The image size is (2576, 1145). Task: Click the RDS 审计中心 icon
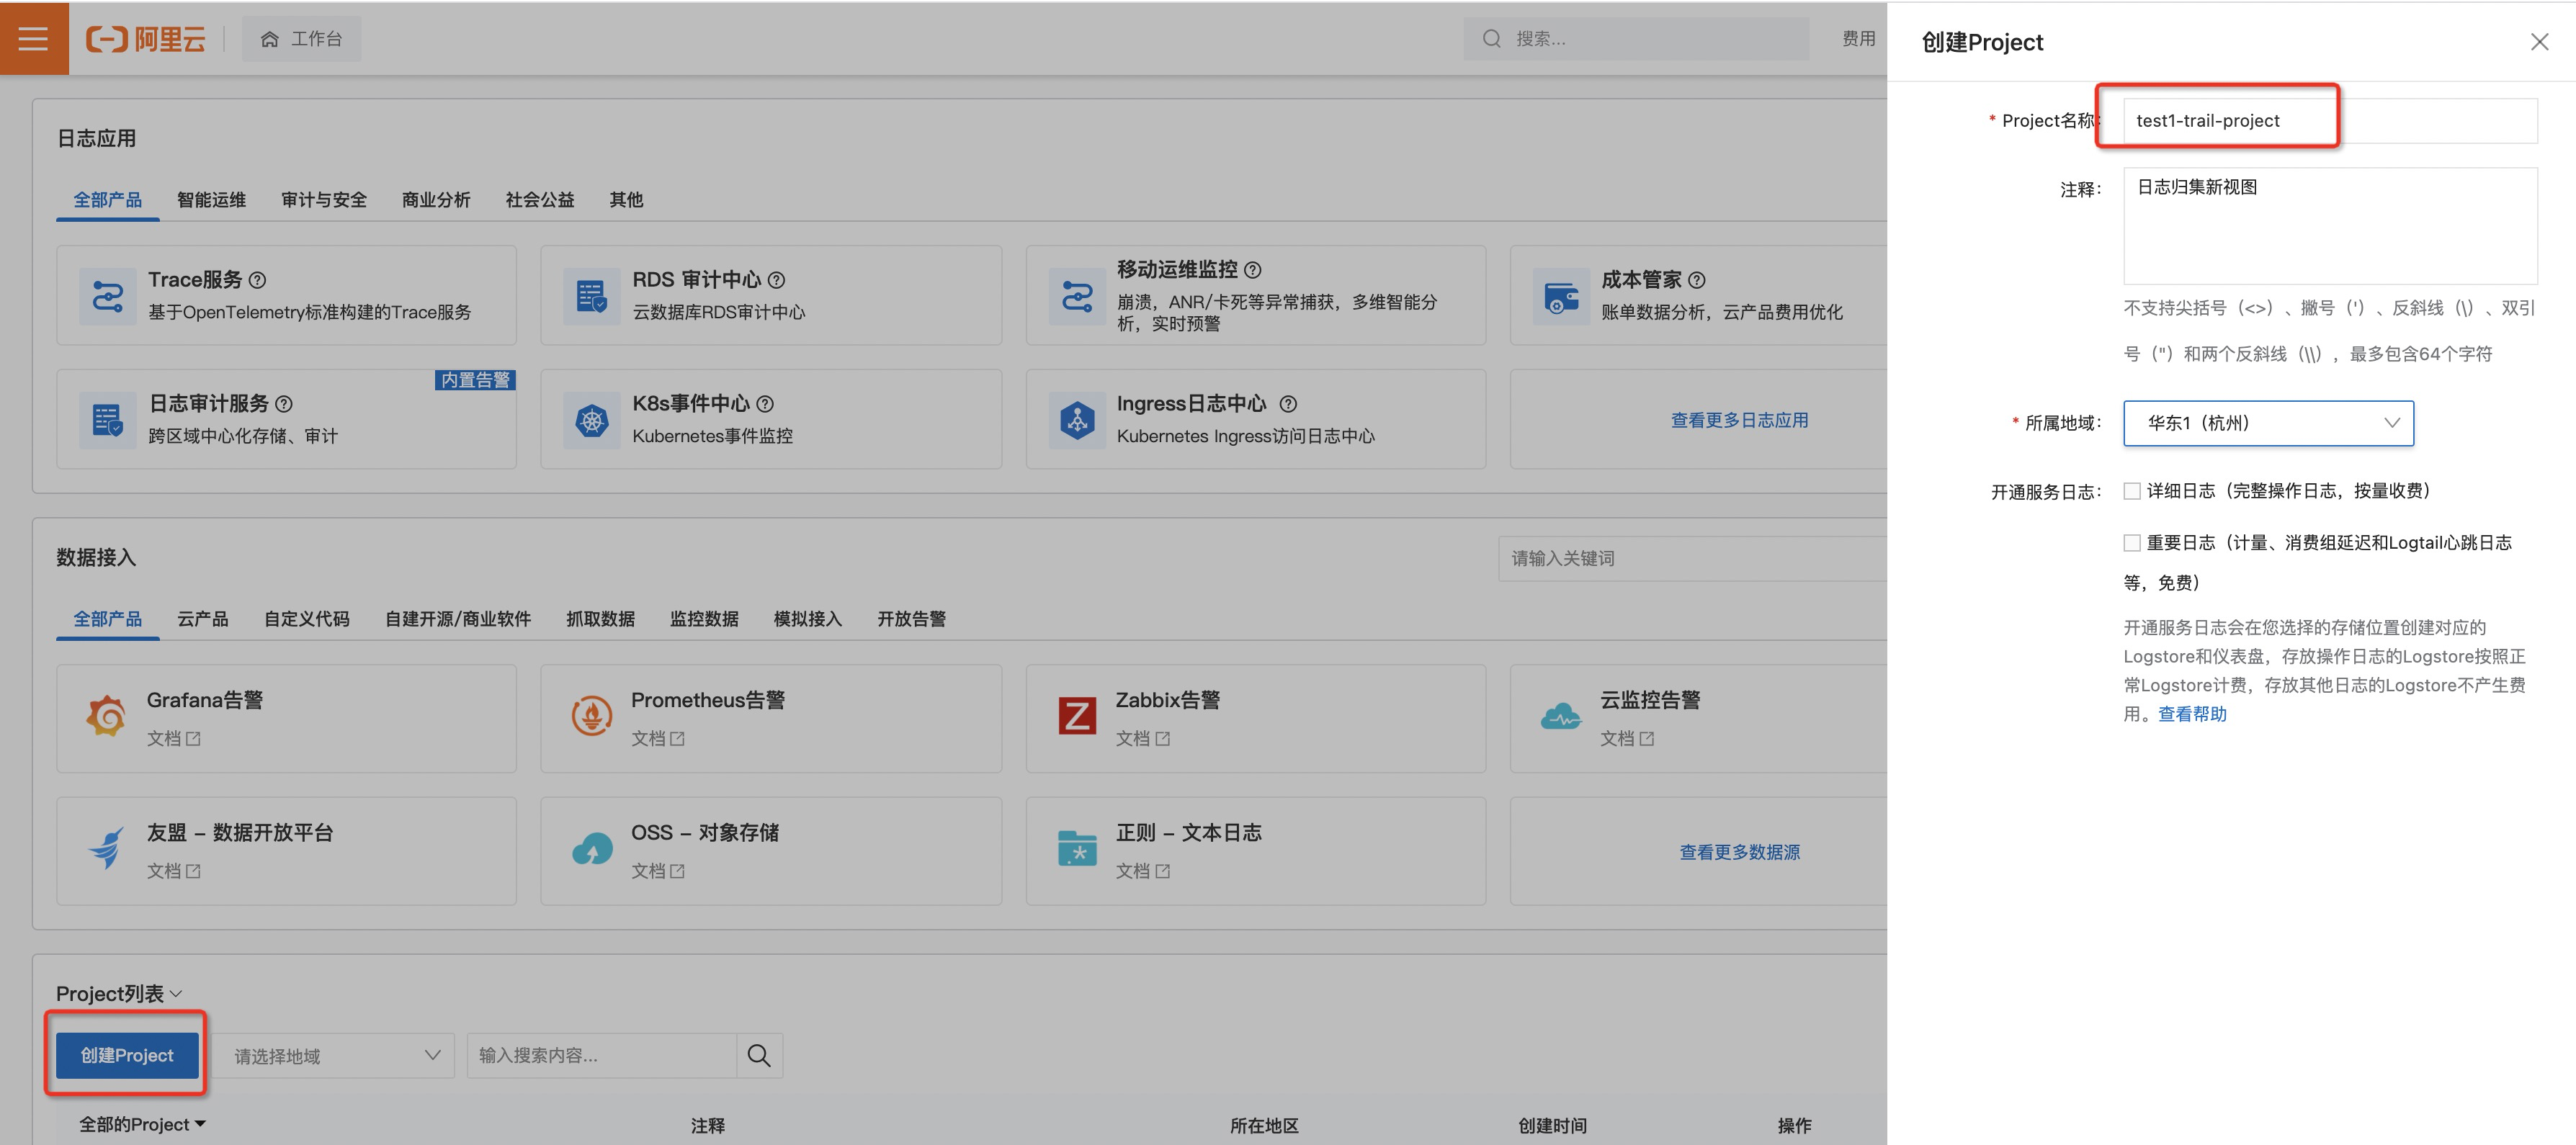(591, 296)
